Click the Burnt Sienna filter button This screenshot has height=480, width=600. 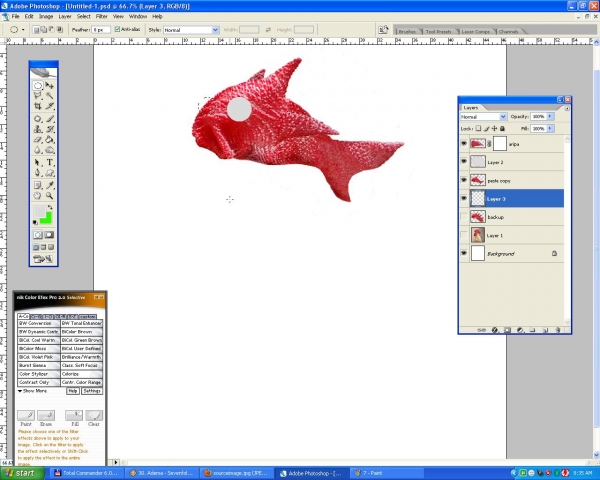point(39,366)
